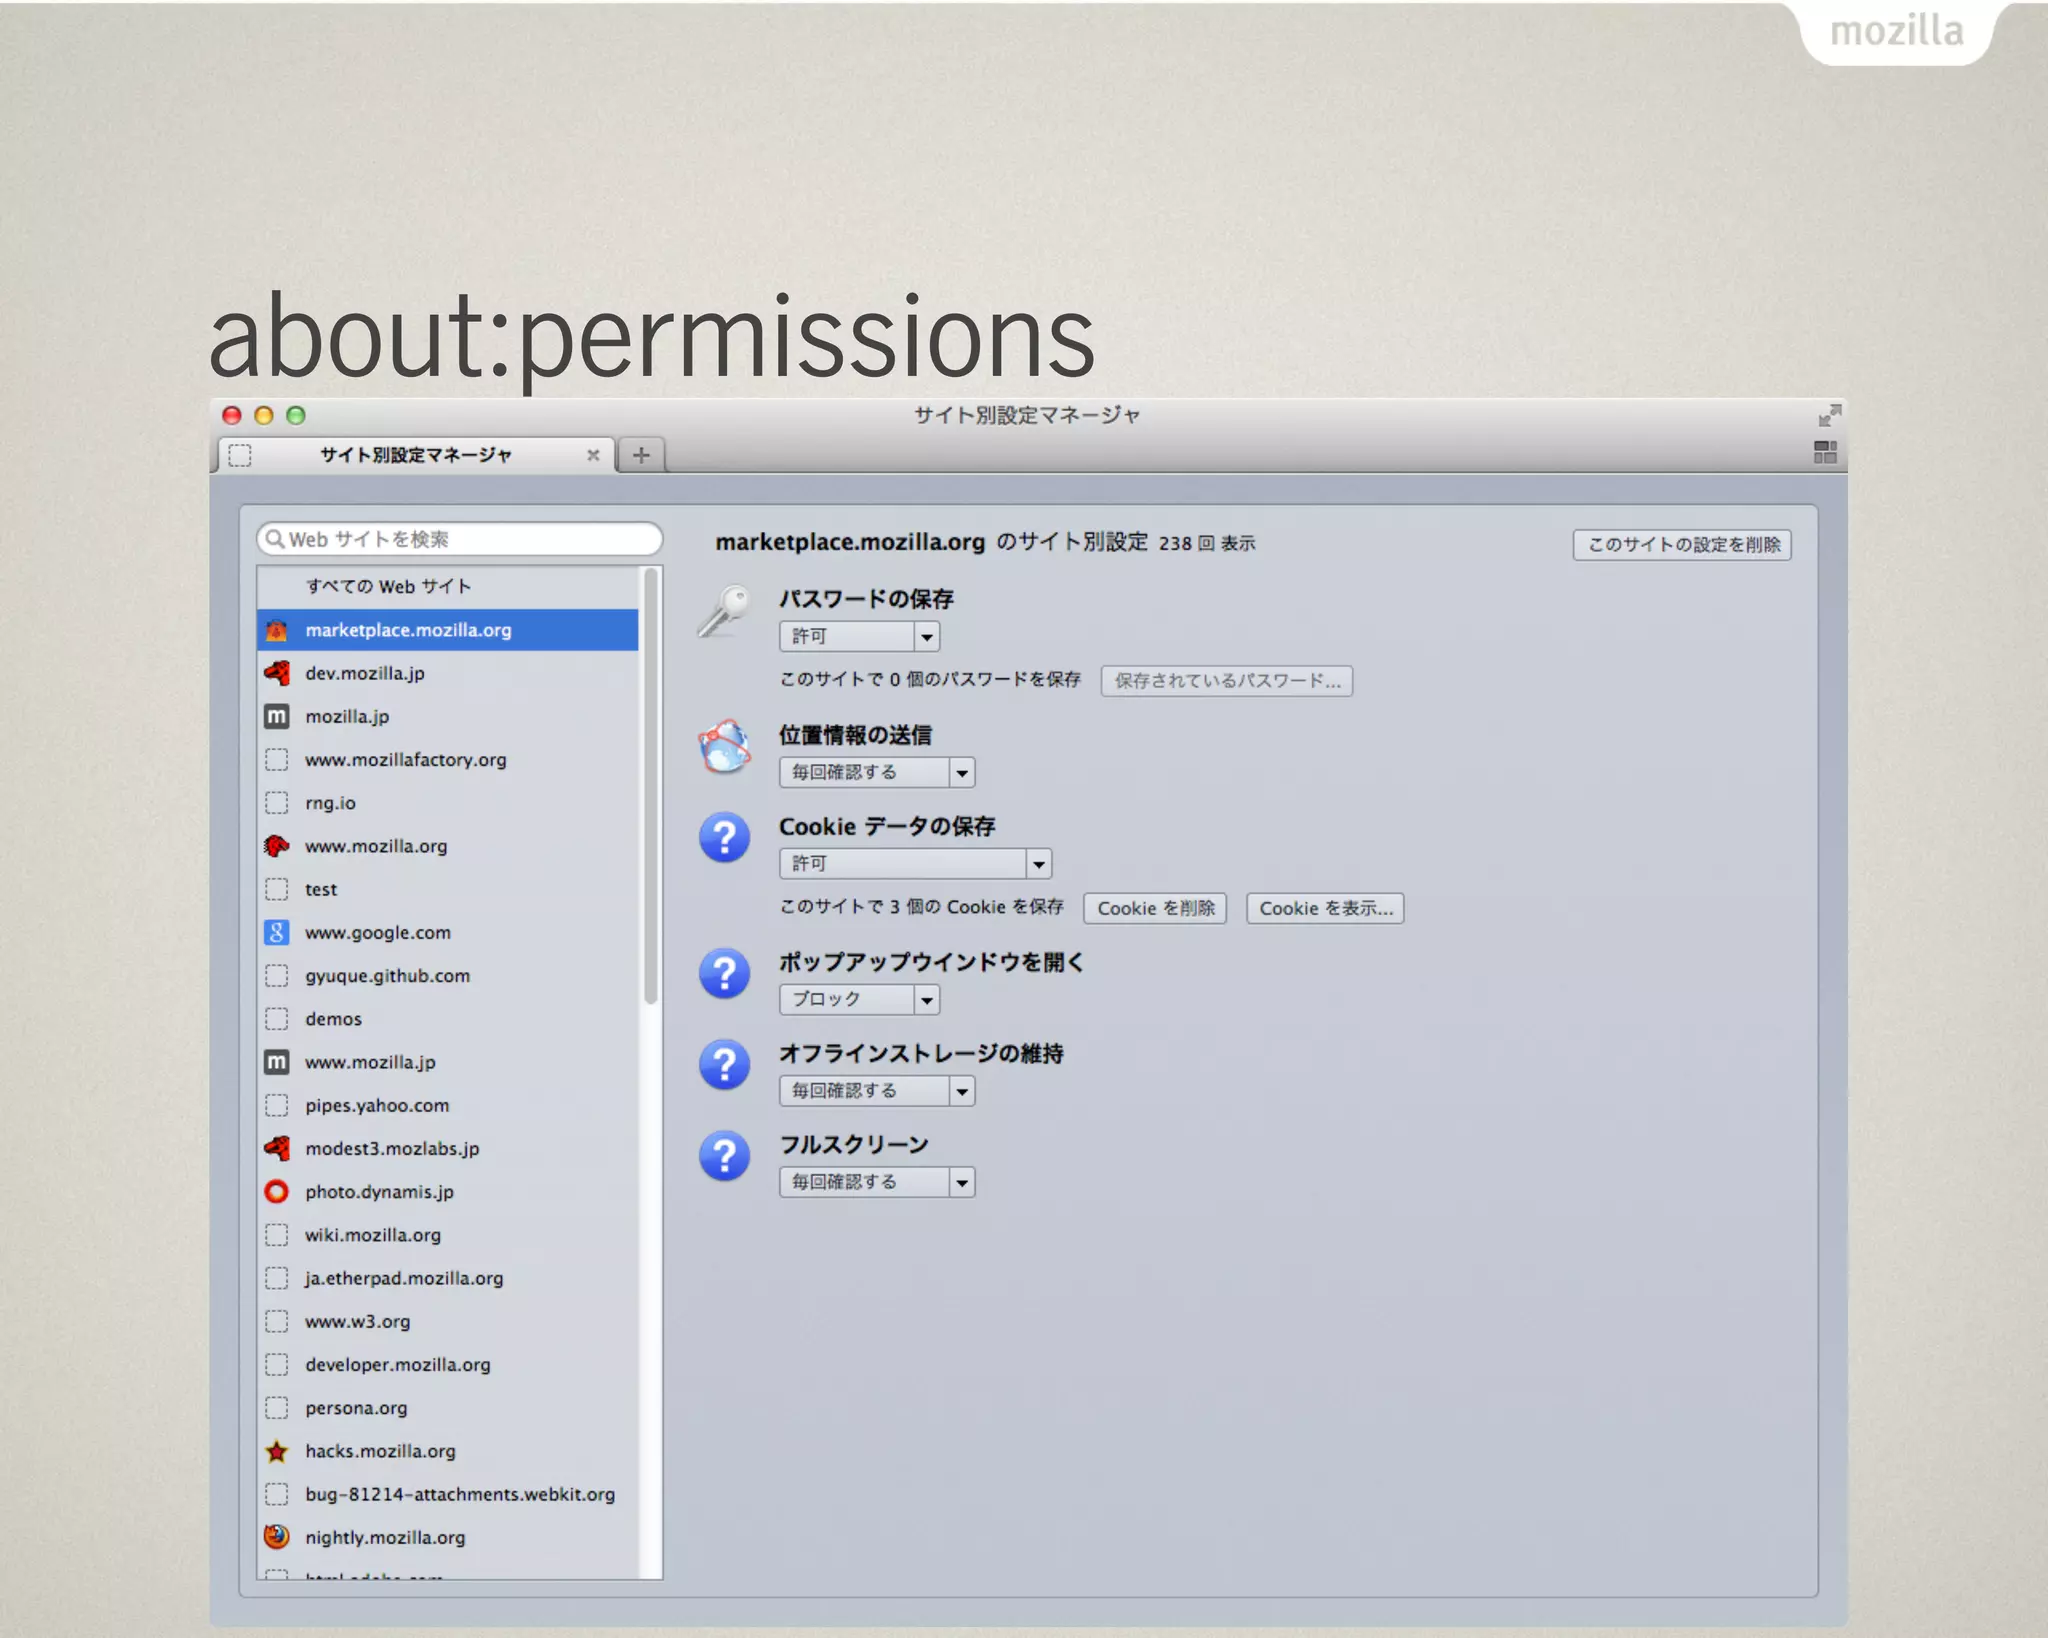Select ja.etherpad.mozilla.org in site list
The height and width of the screenshot is (1638, 2048).
(448, 1278)
